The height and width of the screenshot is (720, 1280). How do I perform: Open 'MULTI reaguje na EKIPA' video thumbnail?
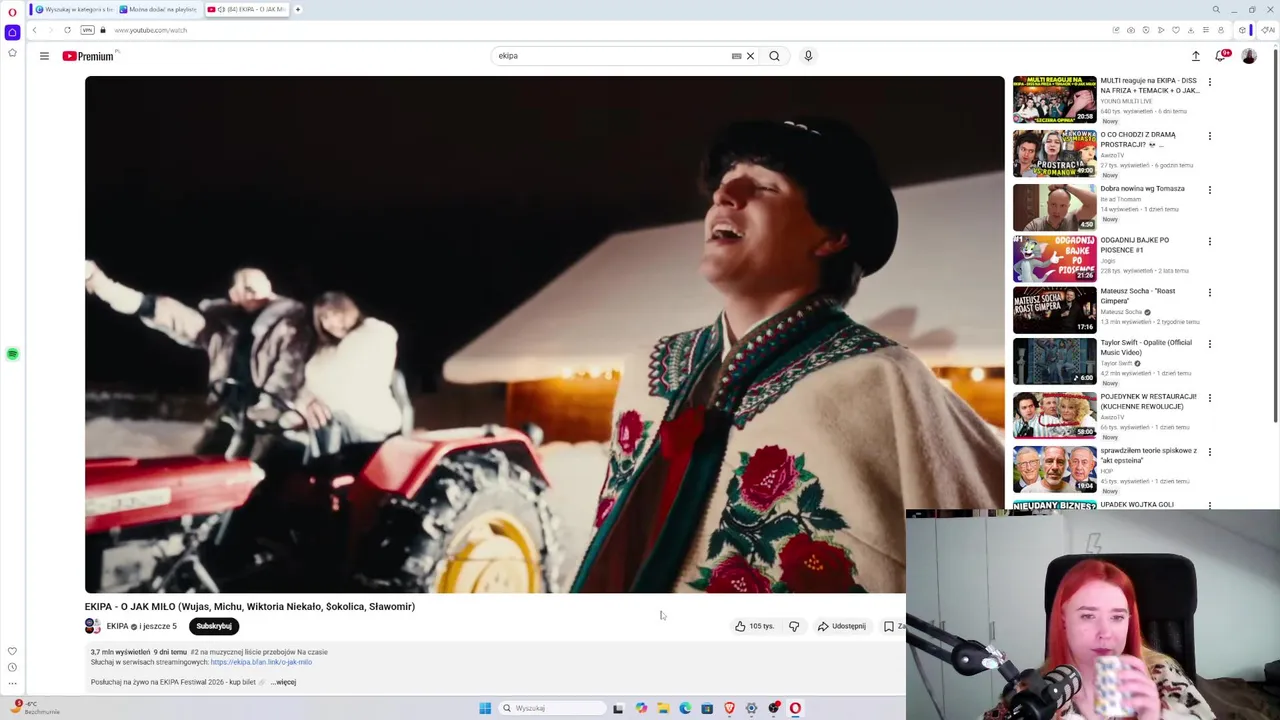point(1054,99)
